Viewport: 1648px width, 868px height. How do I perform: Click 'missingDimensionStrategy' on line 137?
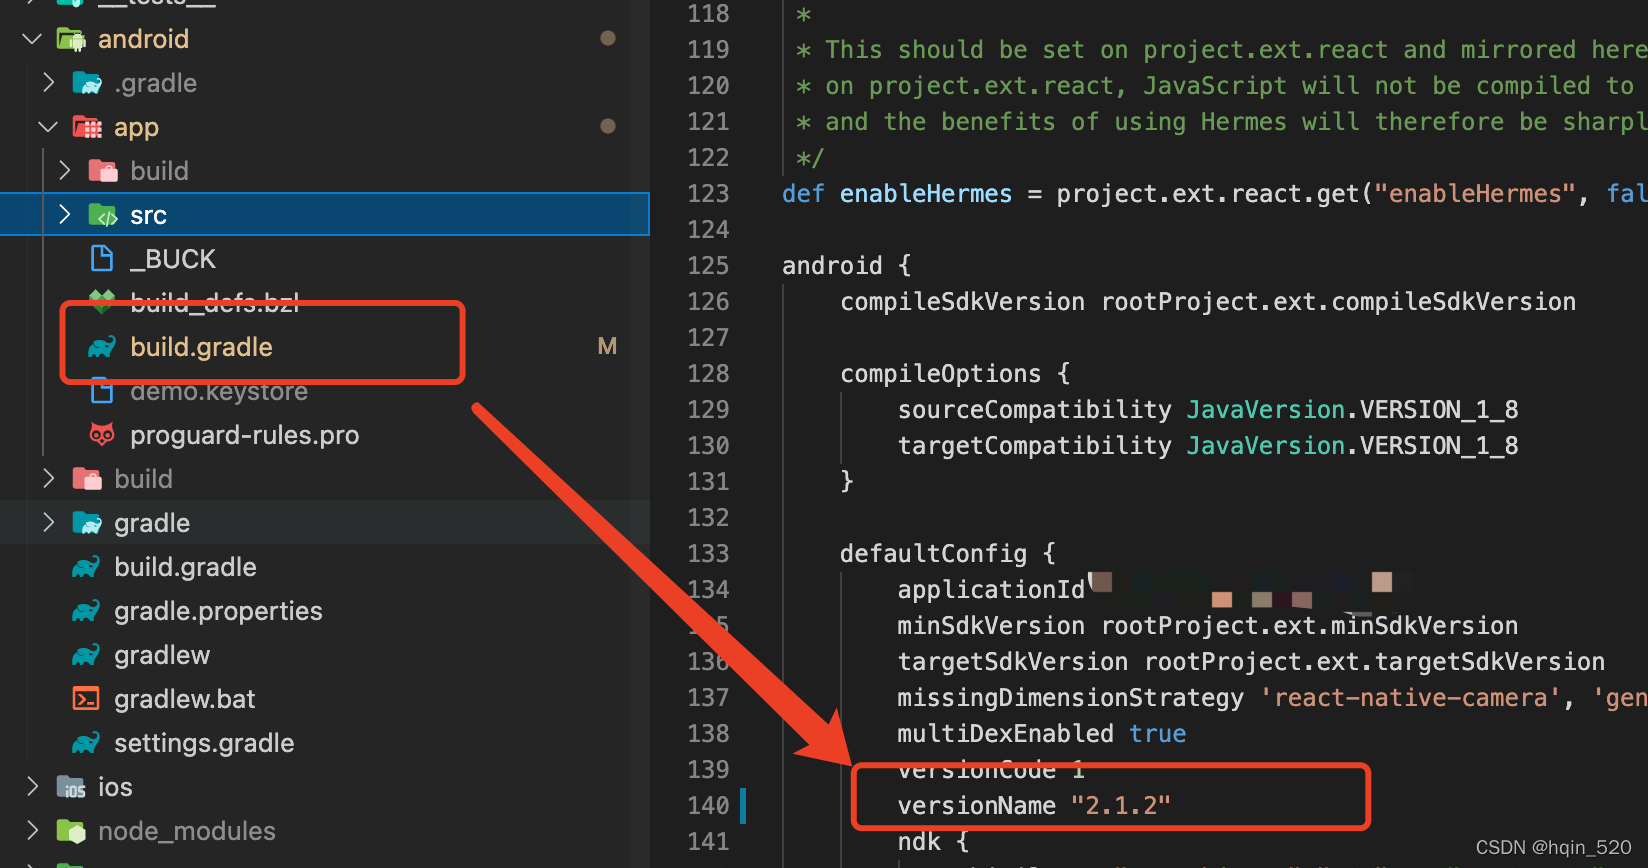click(x=1071, y=698)
